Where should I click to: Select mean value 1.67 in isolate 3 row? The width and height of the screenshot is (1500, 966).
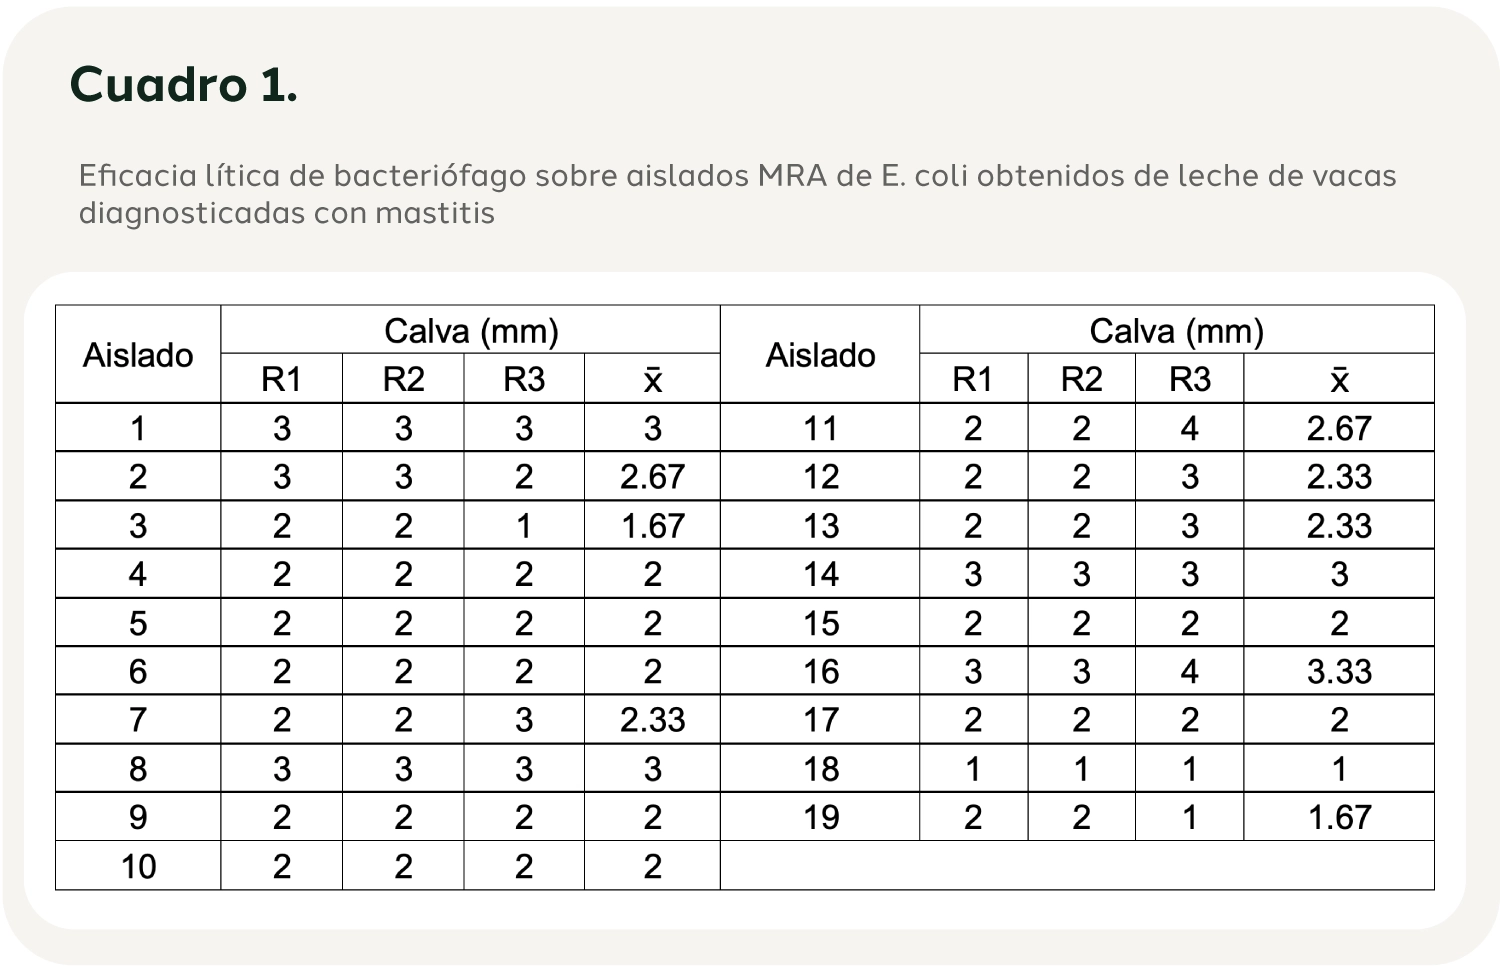point(652,525)
